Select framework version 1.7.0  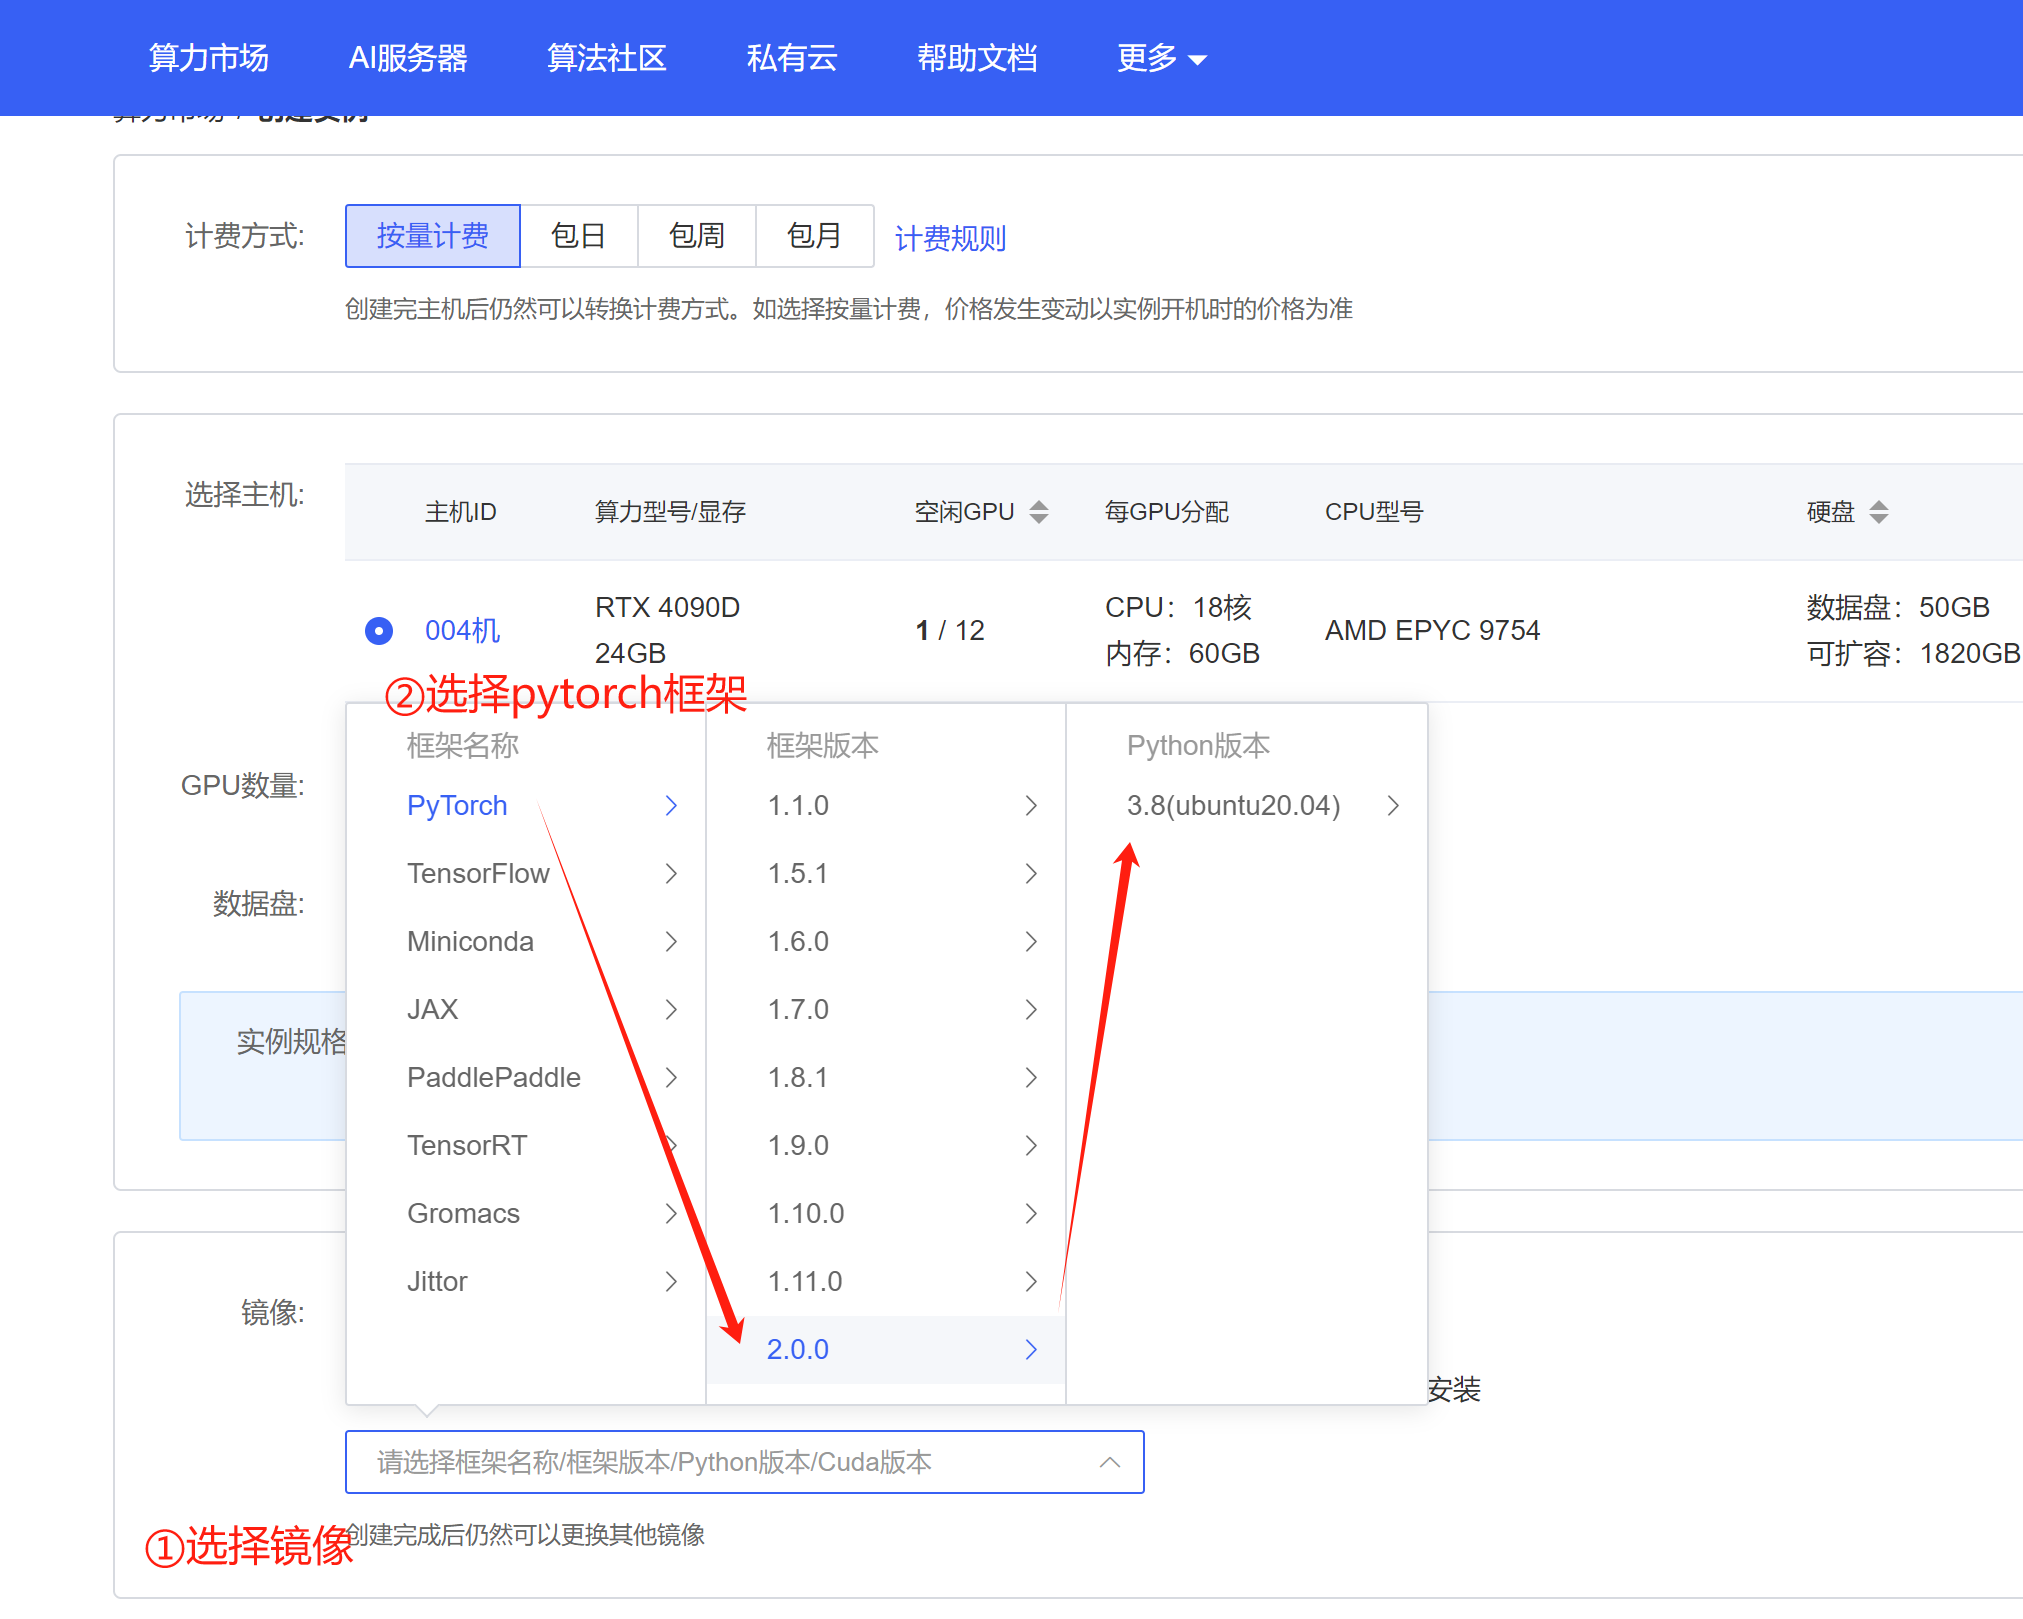pos(886,1010)
